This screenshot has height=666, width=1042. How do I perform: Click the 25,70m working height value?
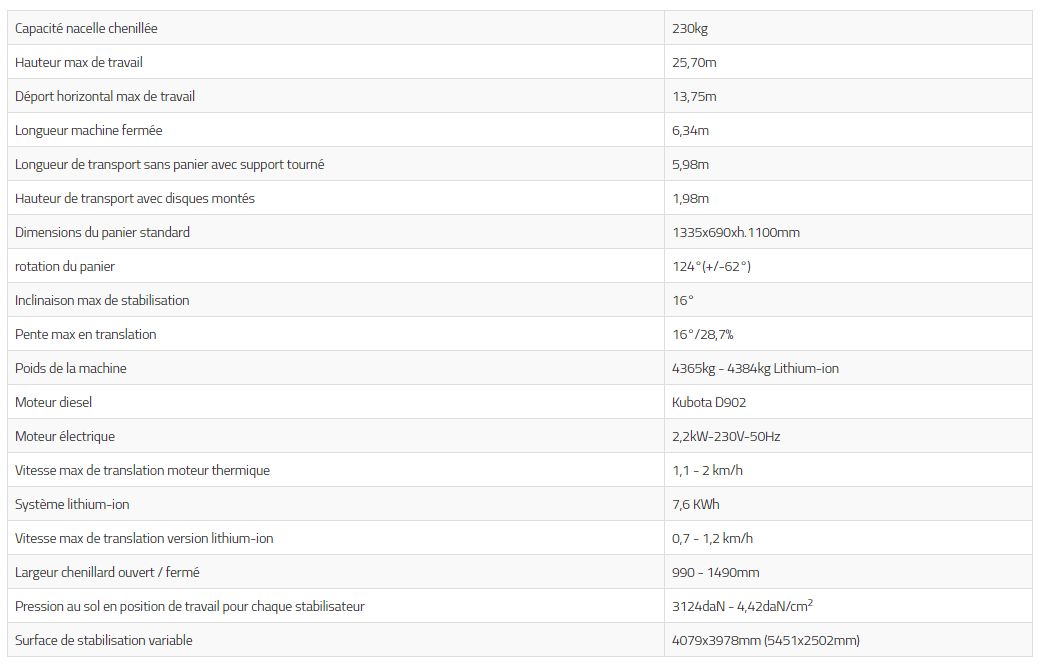coord(694,62)
